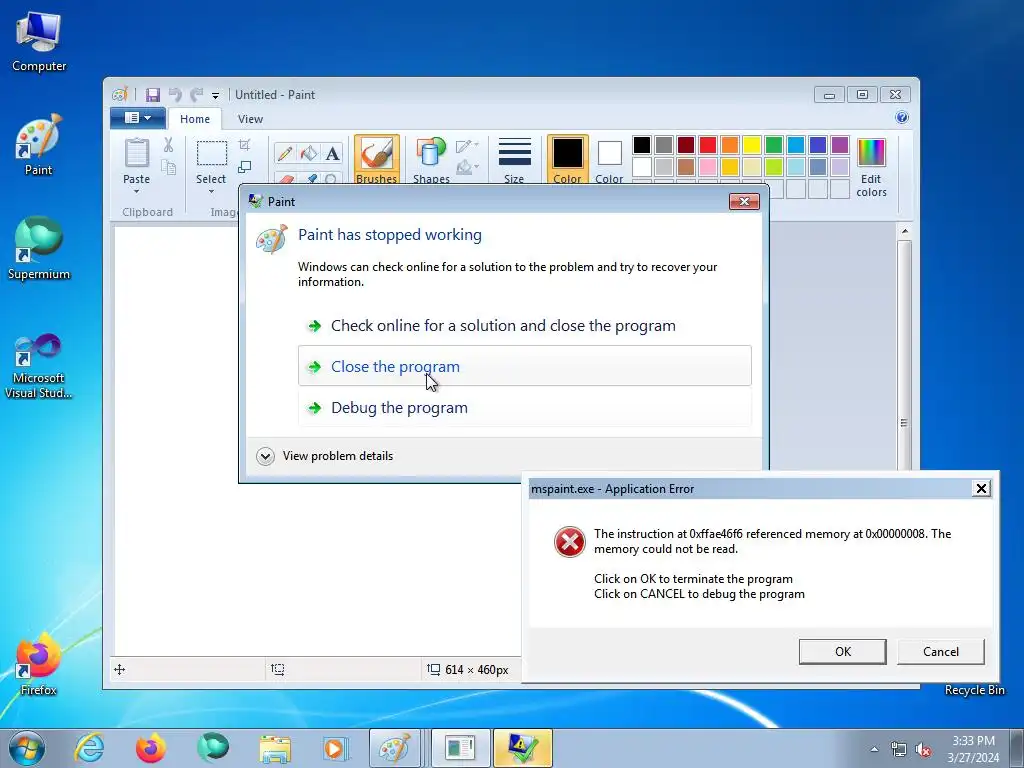
Task: Click the Resize icon in Image group
Action: tap(245, 167)
